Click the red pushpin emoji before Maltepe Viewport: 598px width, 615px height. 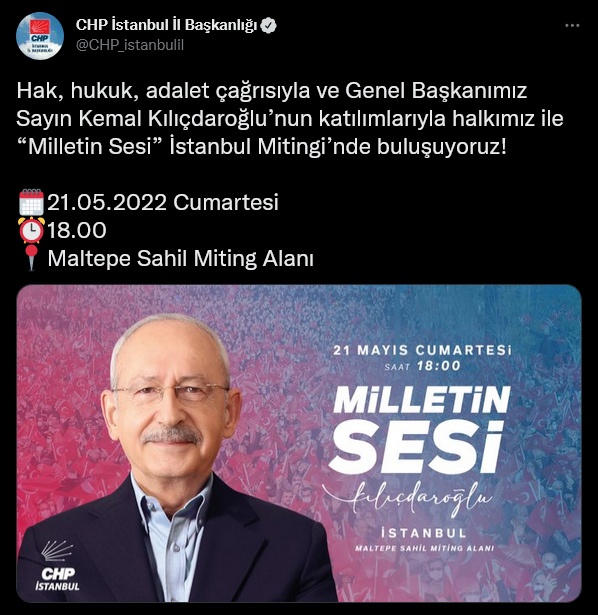(x=31, y=258)
